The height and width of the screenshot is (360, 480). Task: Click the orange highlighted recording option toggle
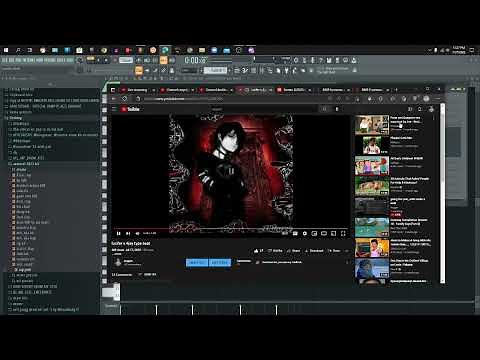coord(163,60)
